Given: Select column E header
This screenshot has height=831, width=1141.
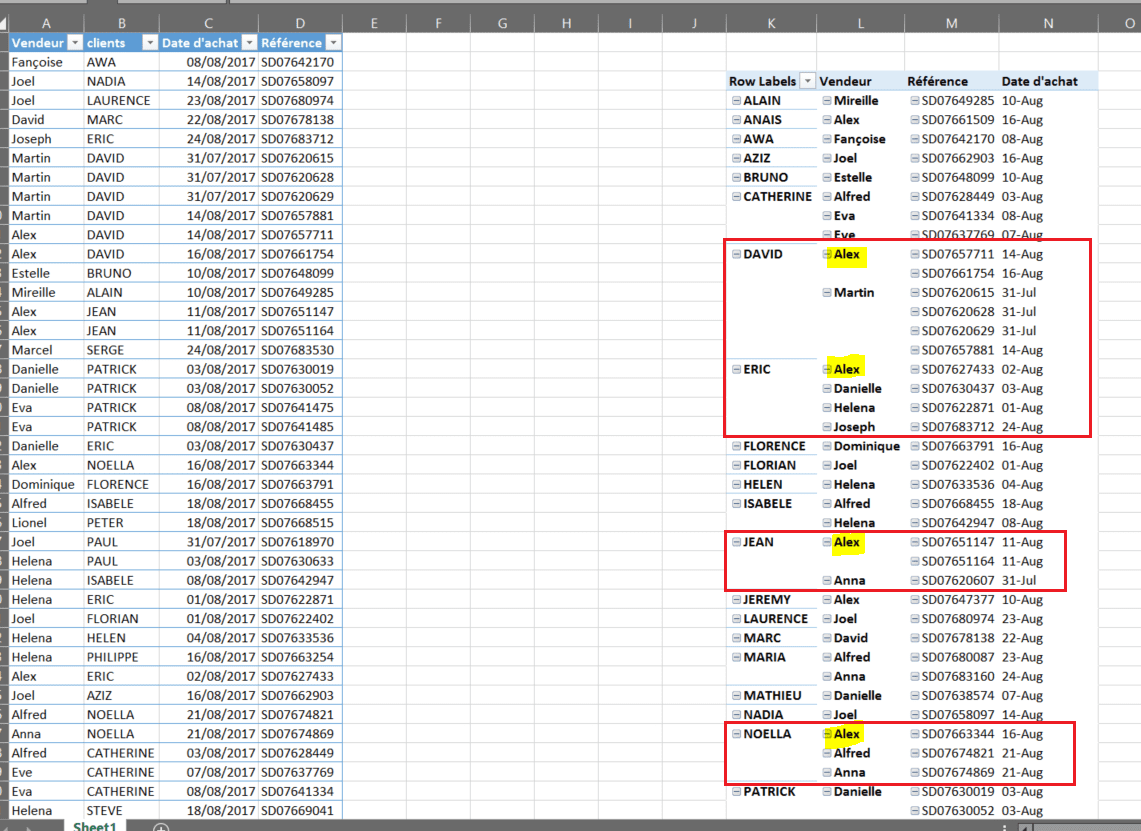Looking at the screenshot, I should click(x=373, y=23).
